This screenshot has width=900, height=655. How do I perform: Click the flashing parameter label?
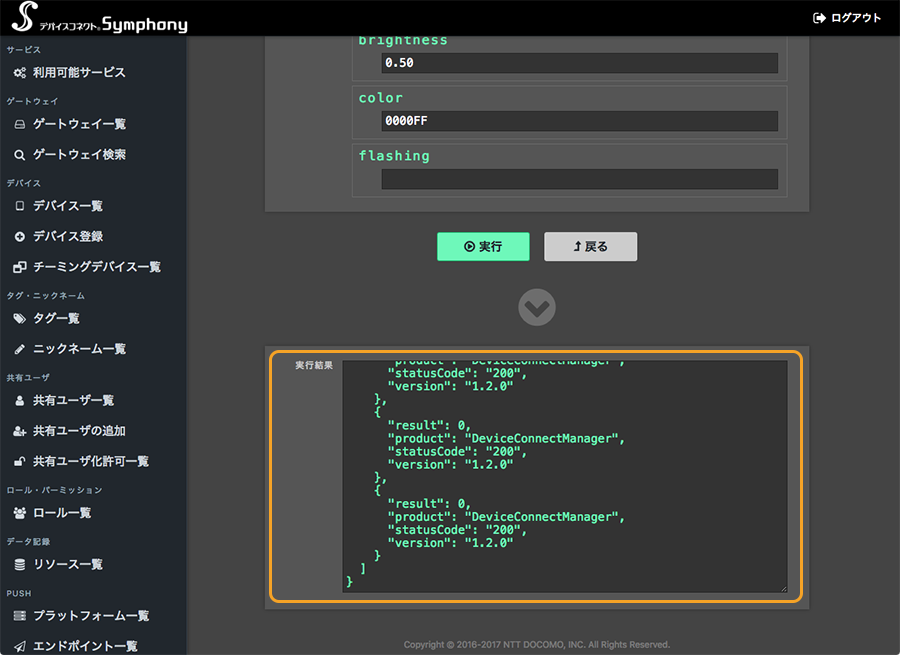coord(394,156)
